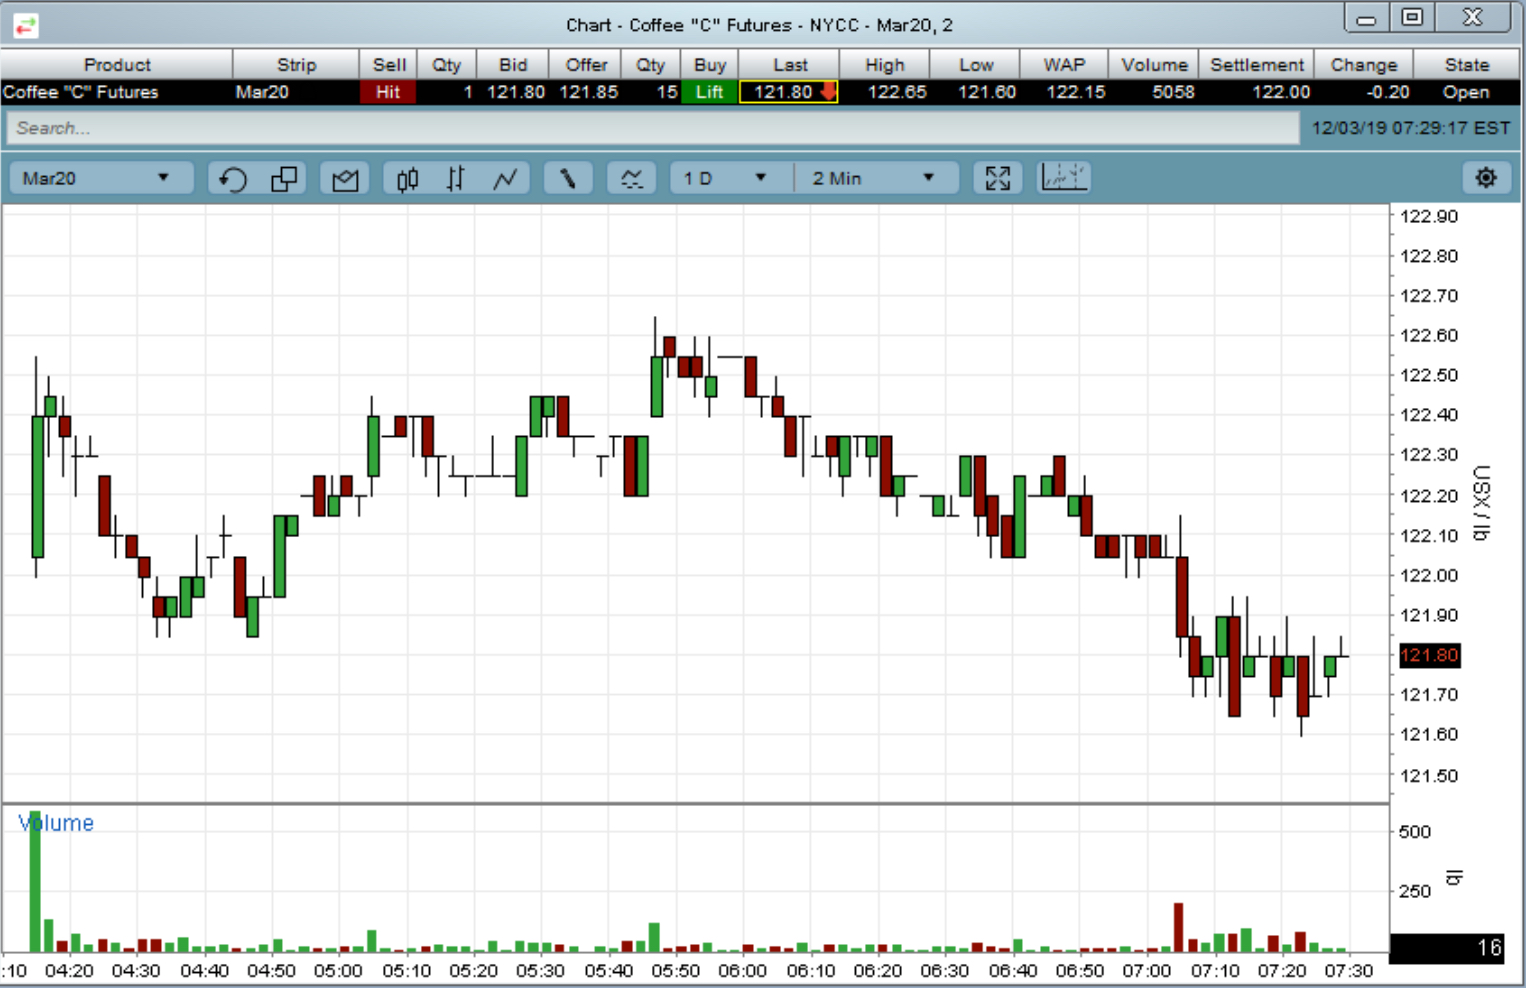Click the 121.60 low value
This screenshot has width=1526, height=988.
point(987,92)
